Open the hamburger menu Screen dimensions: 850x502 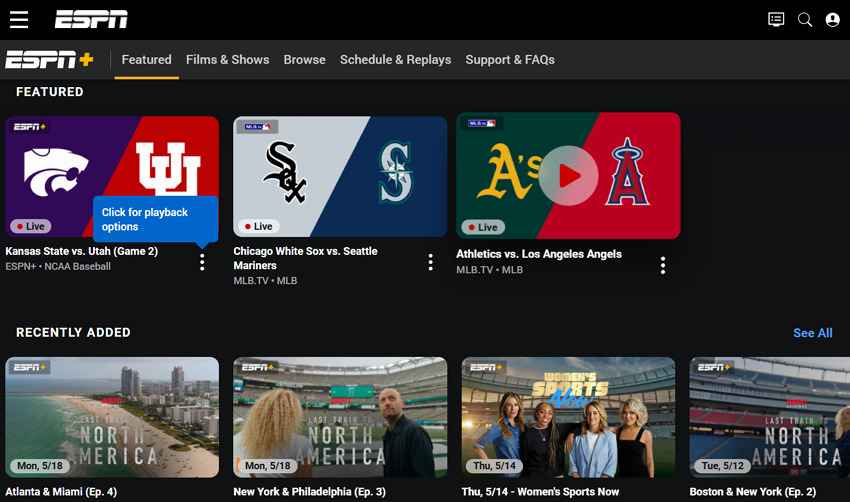[19, 20]
